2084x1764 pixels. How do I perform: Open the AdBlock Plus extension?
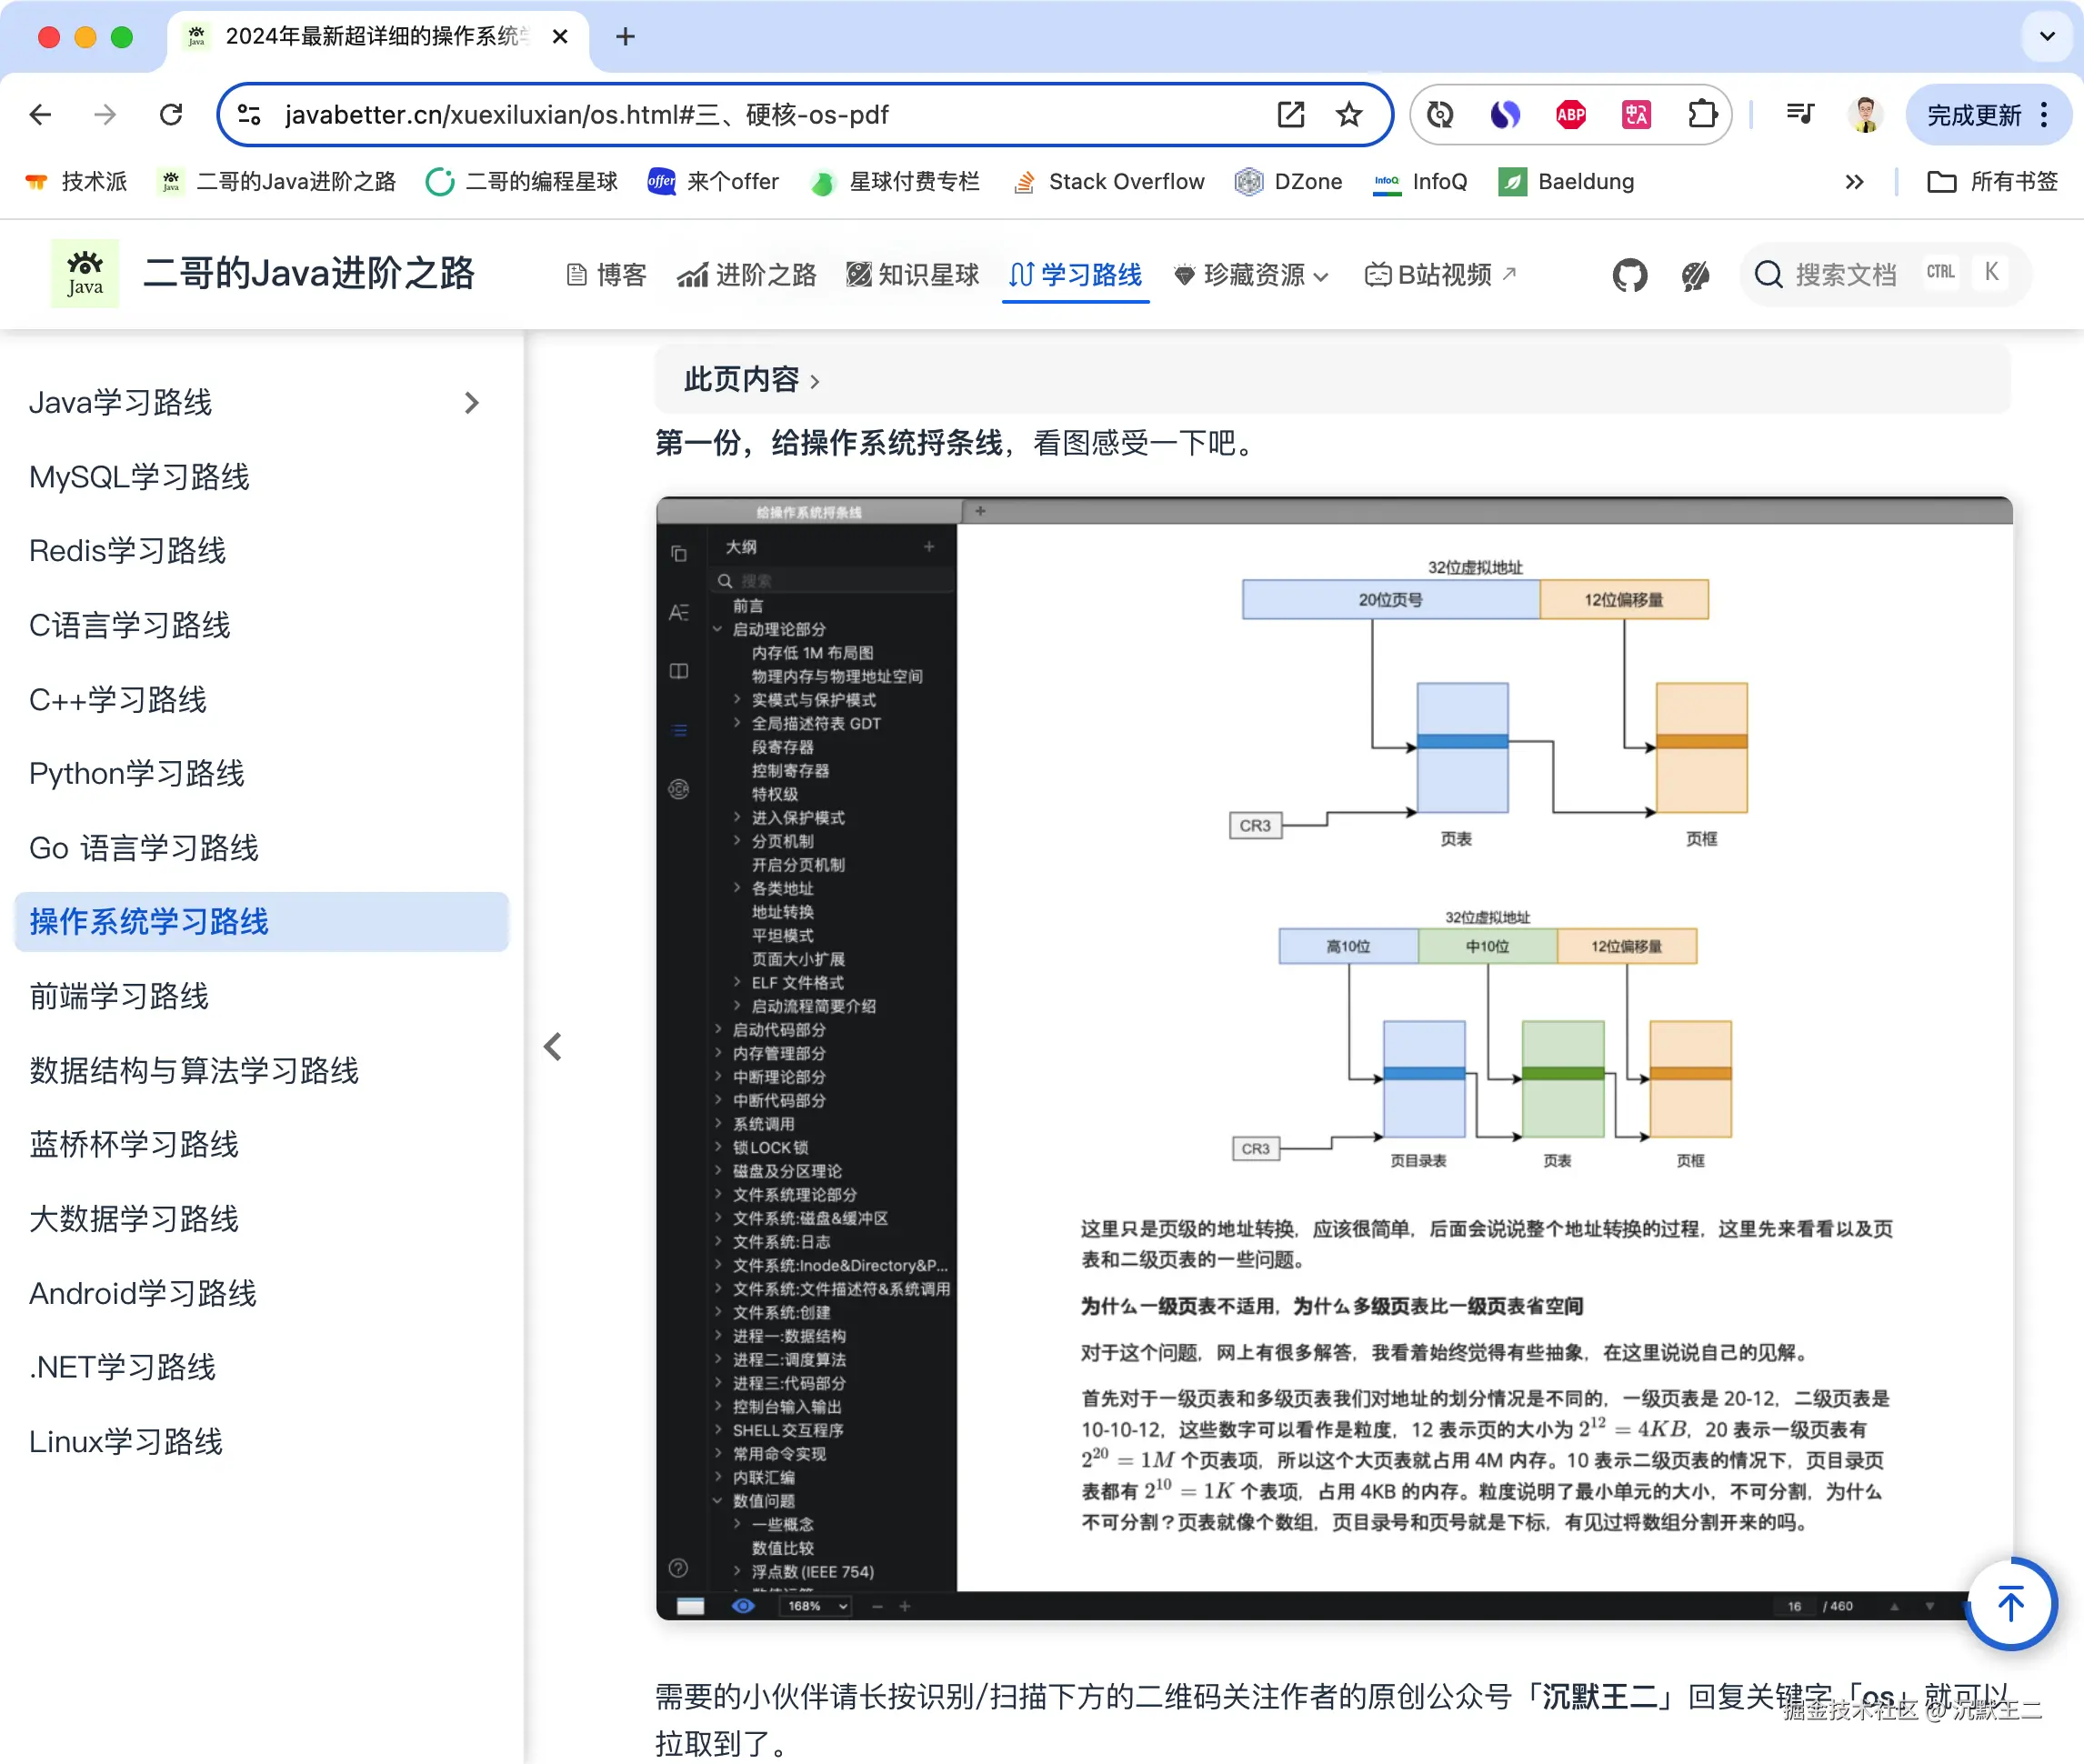[x=1570, y=115]
